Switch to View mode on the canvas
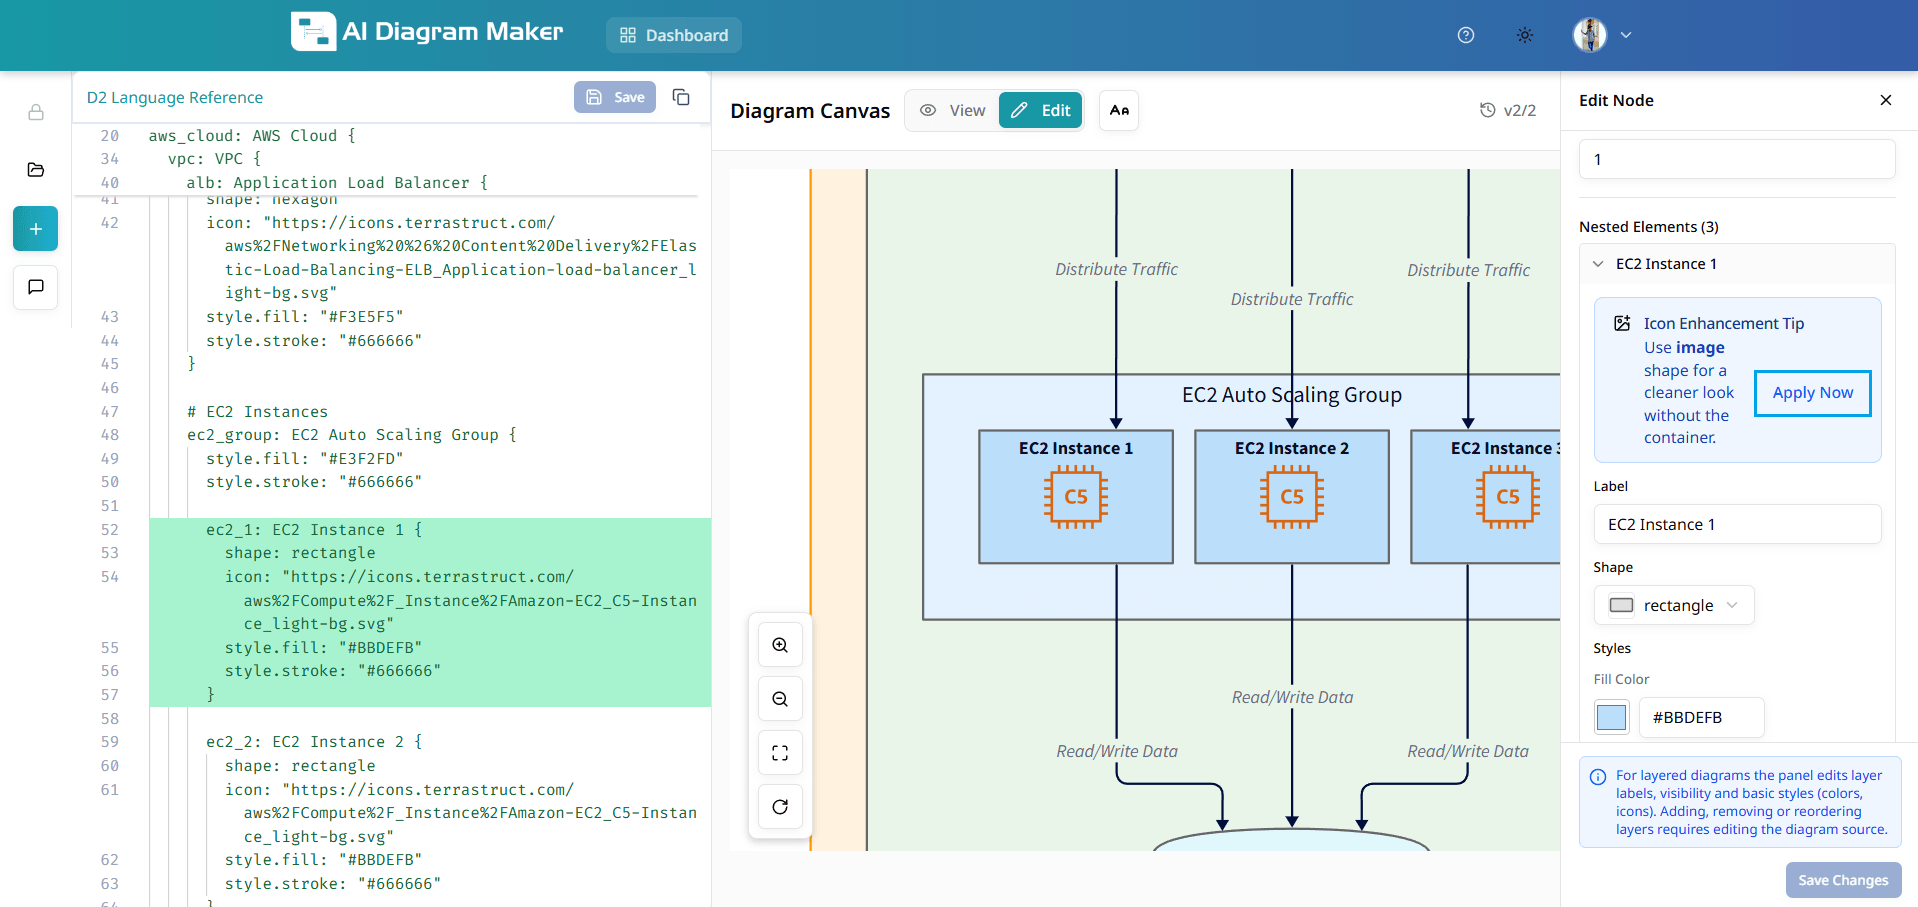1918x907 pixels. [x=951, y=110]
